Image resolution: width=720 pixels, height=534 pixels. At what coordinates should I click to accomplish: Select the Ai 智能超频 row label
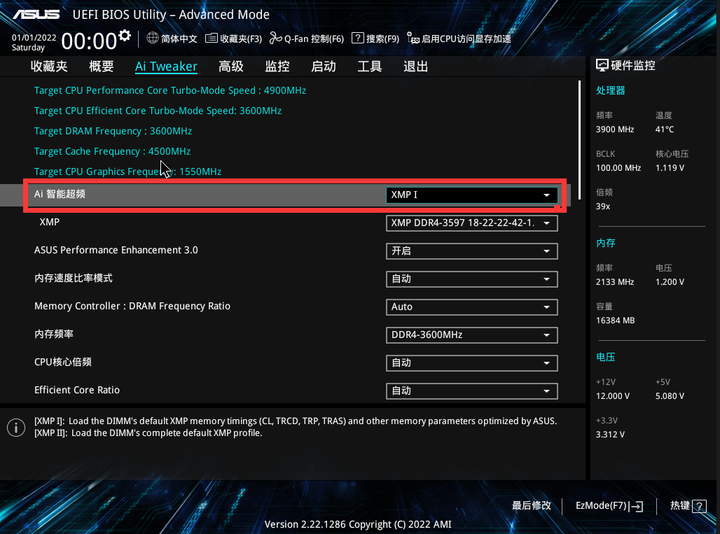click(x=60, y=194)
